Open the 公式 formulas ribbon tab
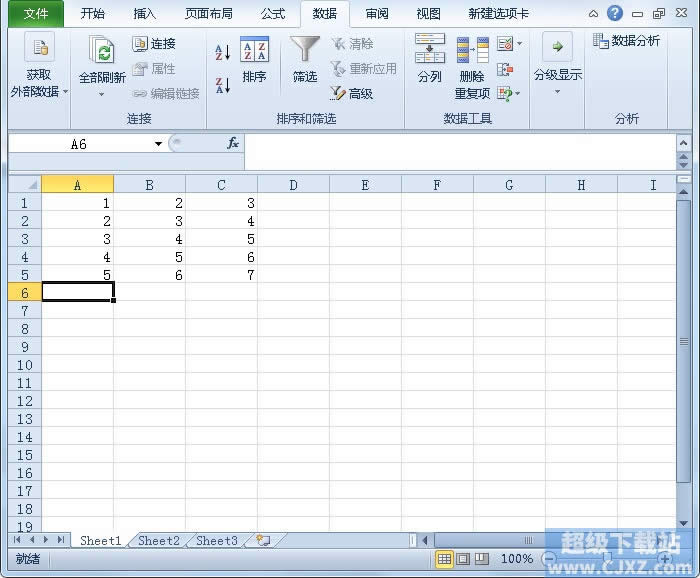 [x=273, y=14]
